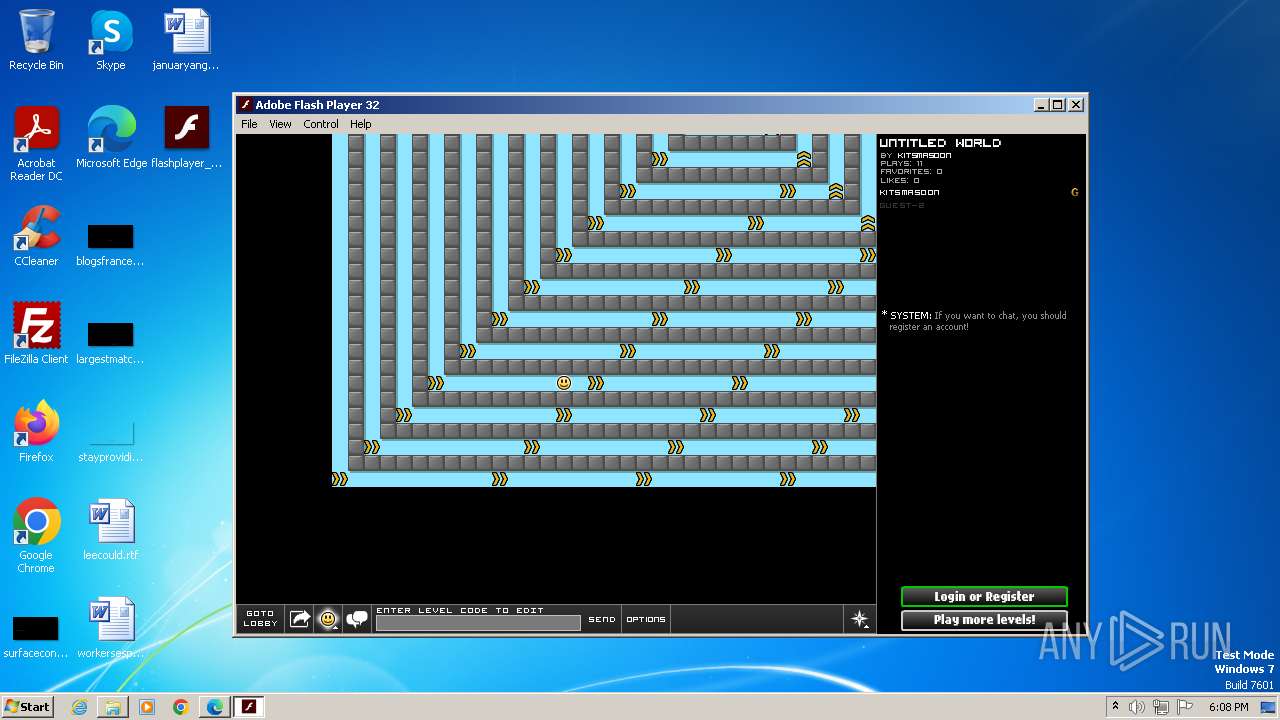Launch FileZilla Client shortcut
This screenshot has width=1280, height=720.
pyautogui.click(x=36, y=334)
